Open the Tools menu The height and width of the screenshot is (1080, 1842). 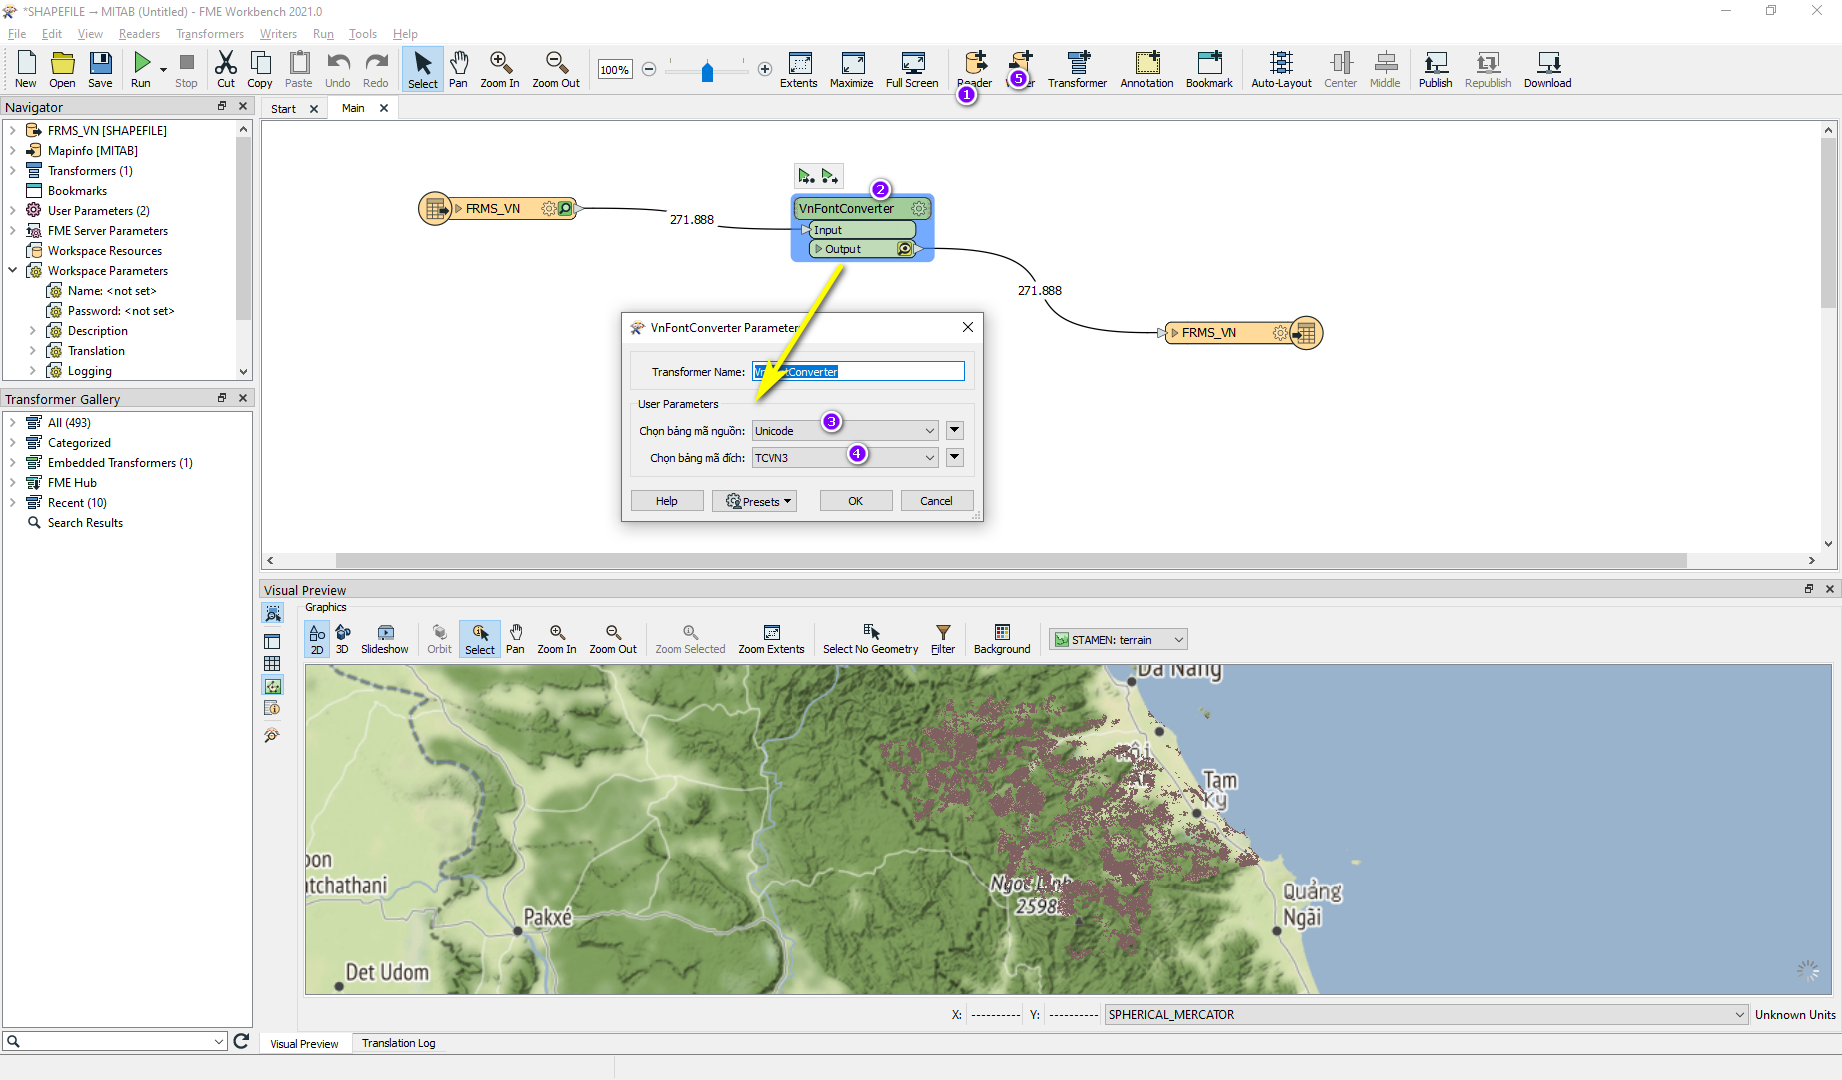point(363,34)
